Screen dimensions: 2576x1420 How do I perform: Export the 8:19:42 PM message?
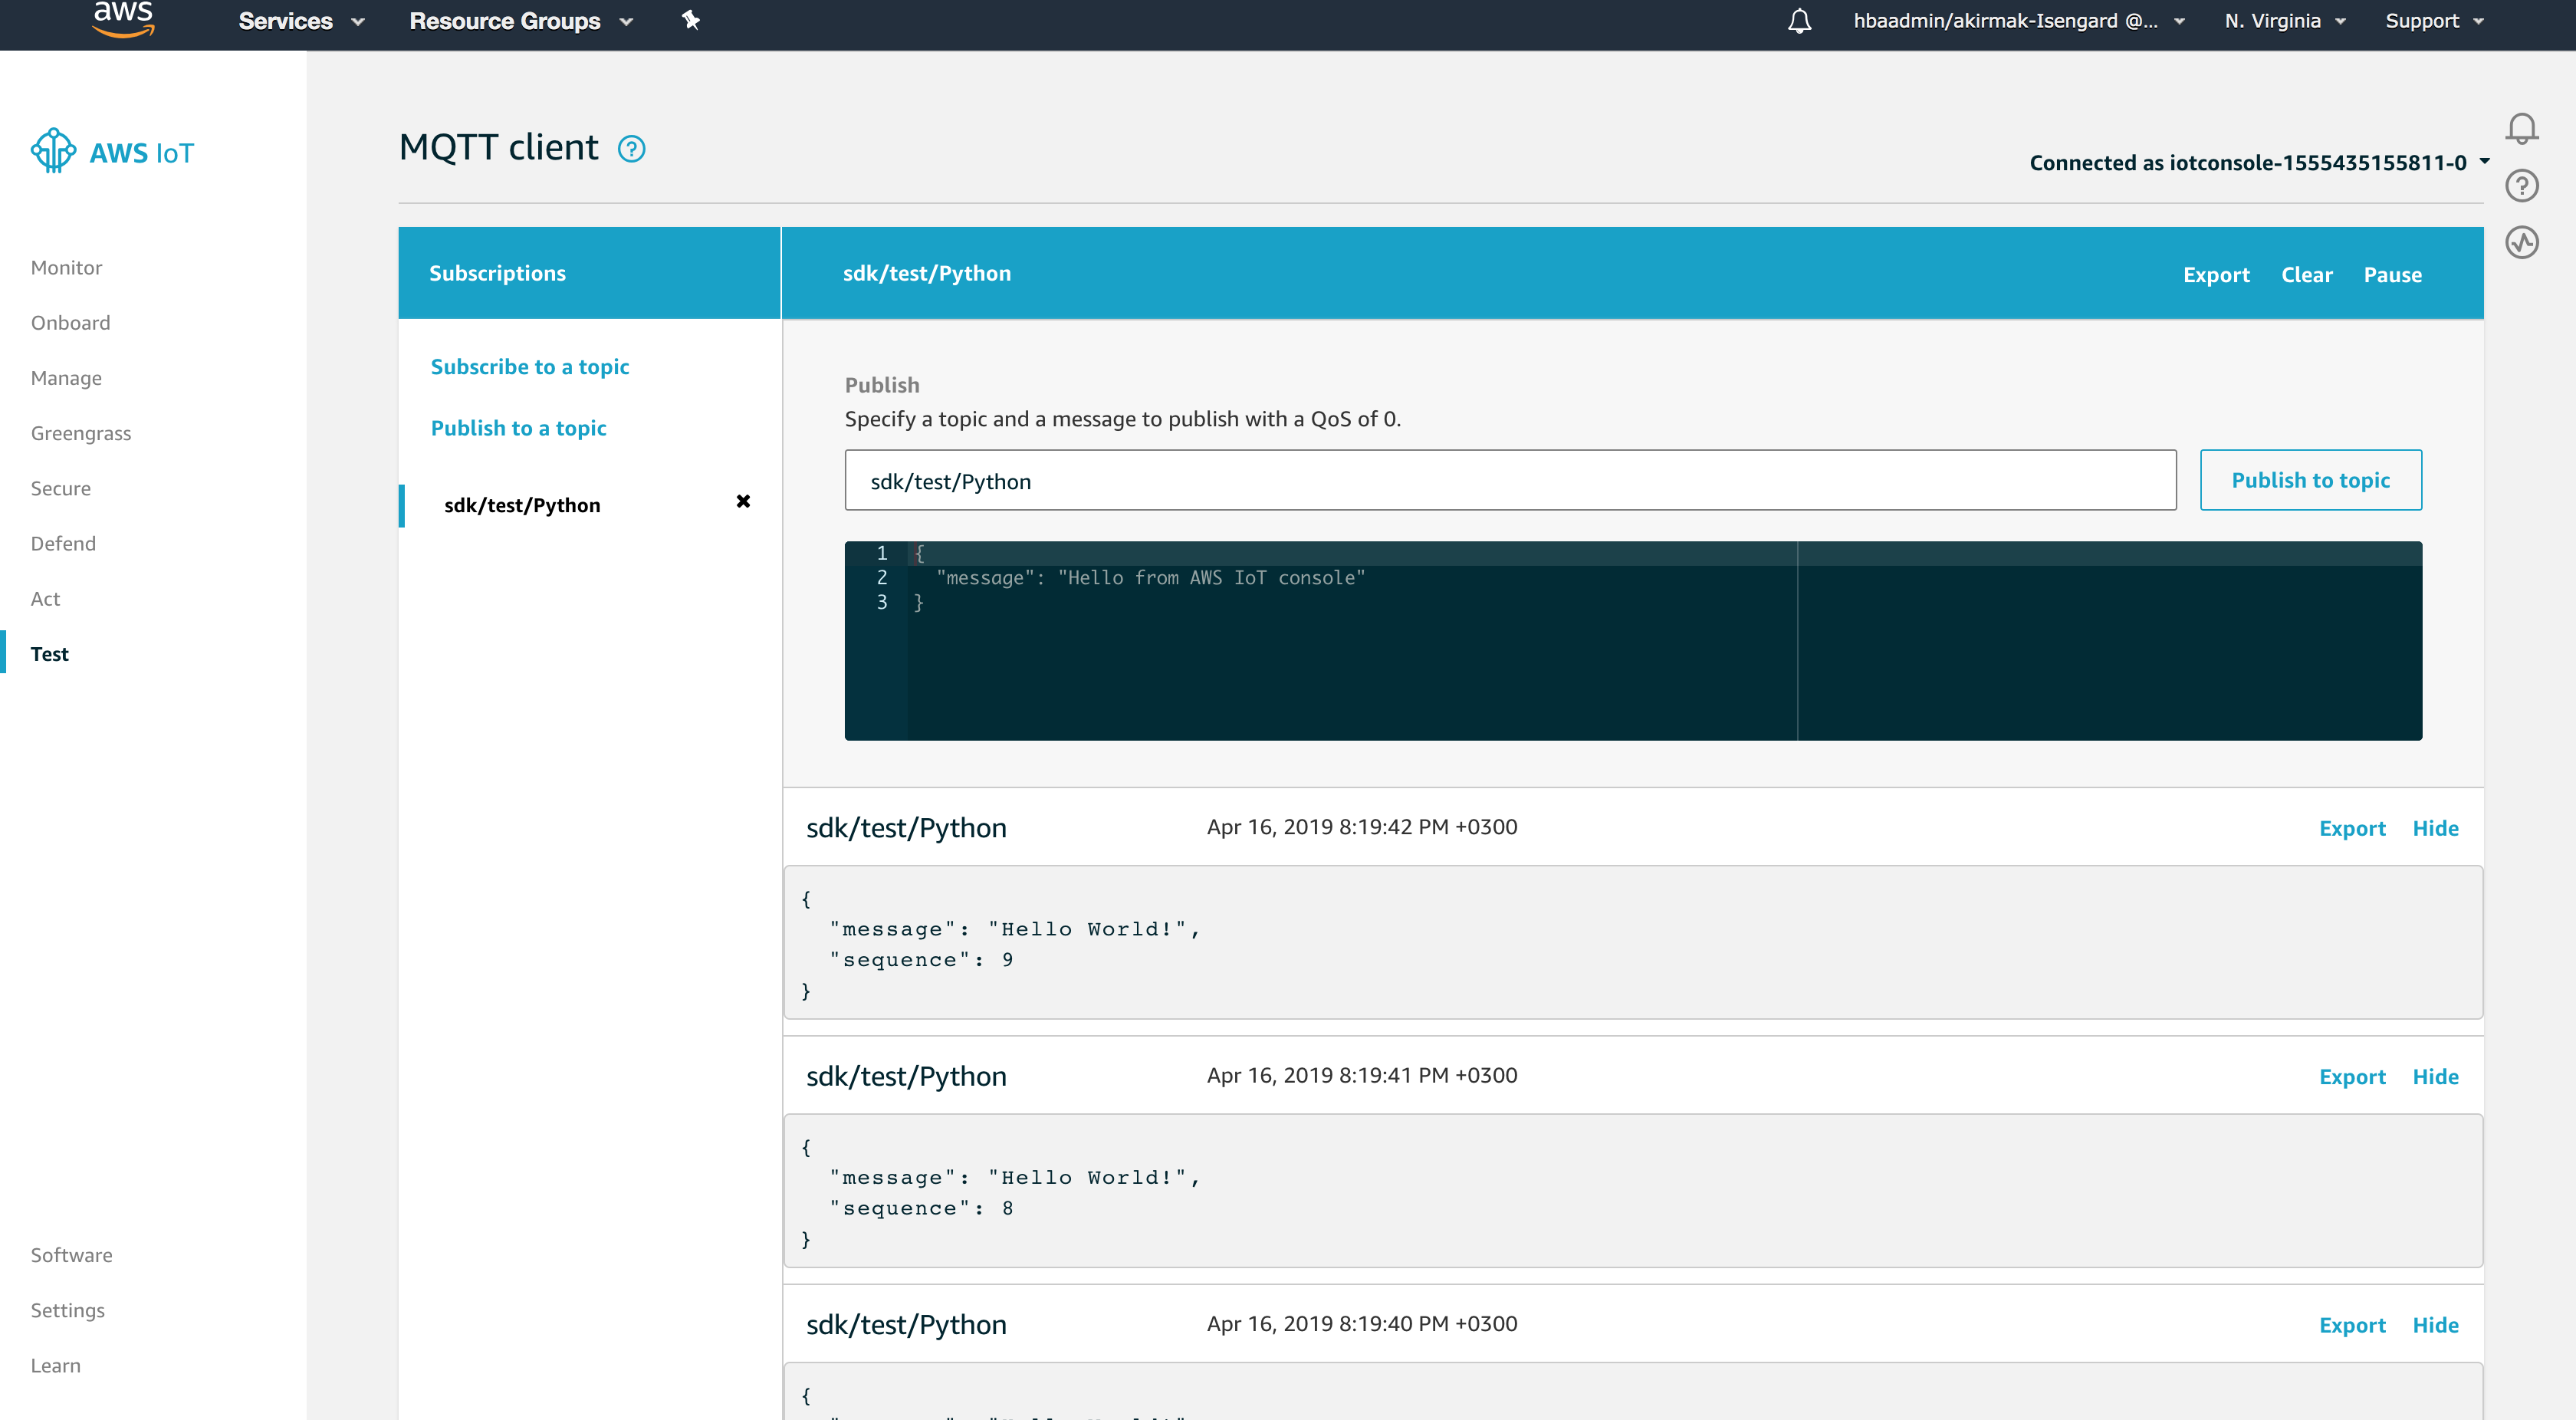[2352, 827]
